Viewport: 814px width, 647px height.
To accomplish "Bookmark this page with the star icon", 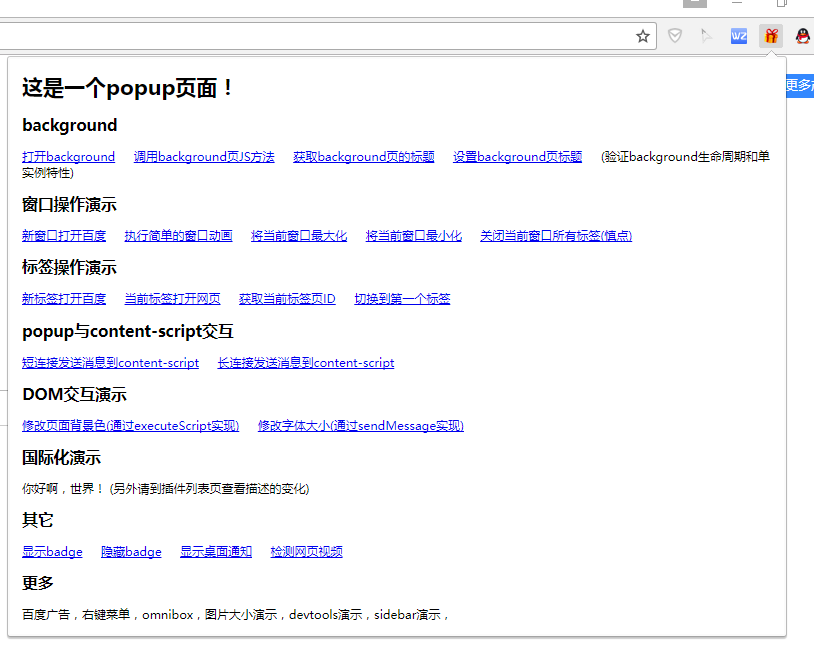I will (x=642, y=36).
